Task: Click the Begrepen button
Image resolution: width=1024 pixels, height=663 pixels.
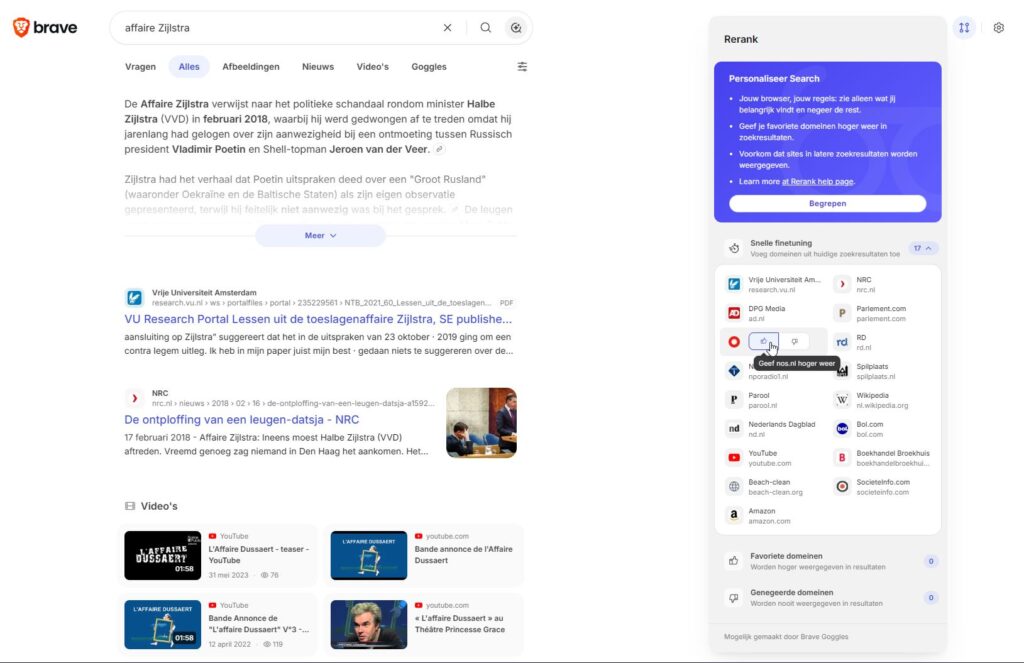Action: [x=827, y=203]
